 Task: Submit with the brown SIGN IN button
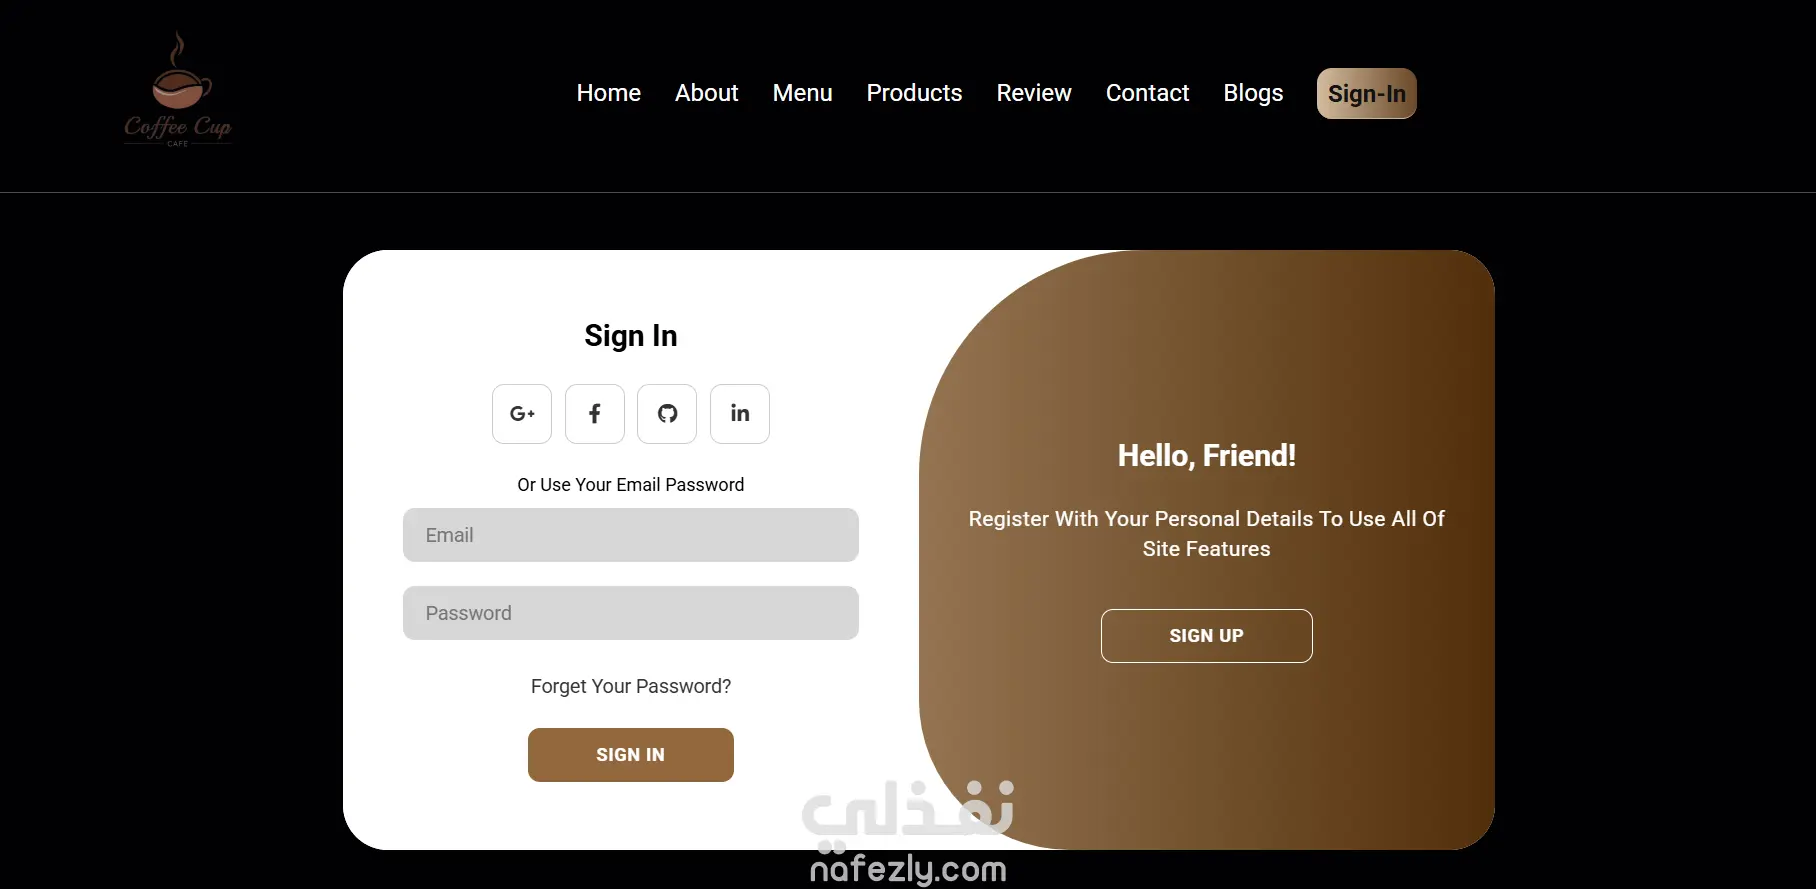pyautogui.click(x=631, y=755)
